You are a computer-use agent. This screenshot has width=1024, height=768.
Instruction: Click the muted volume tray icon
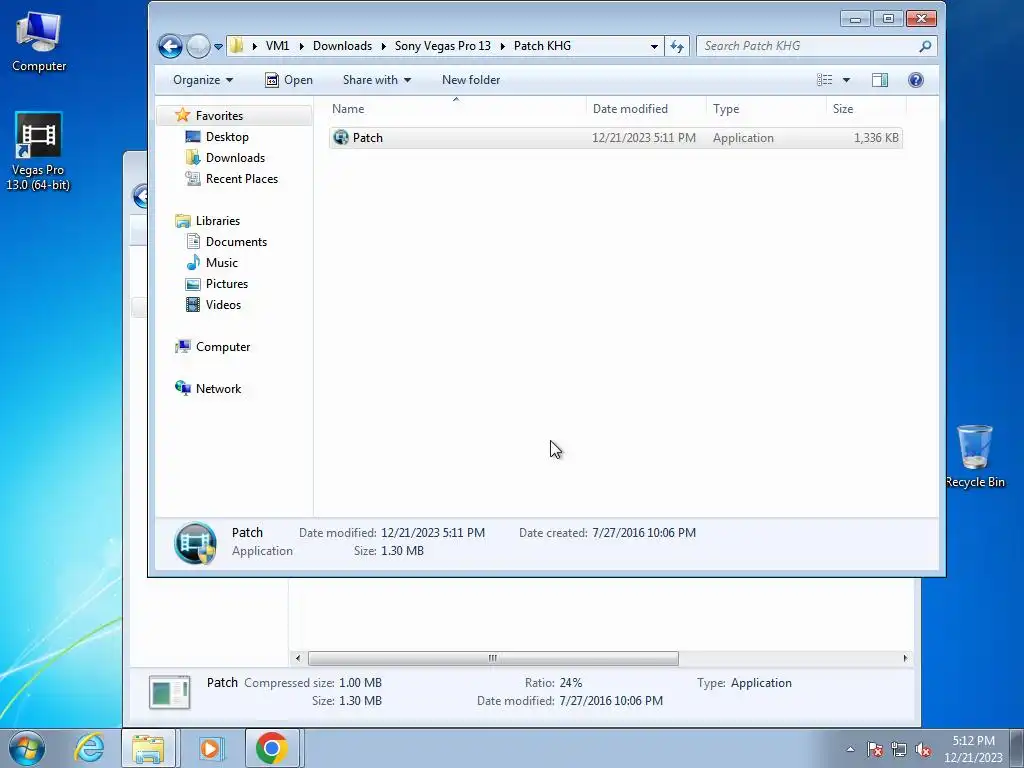click(923, 749)
